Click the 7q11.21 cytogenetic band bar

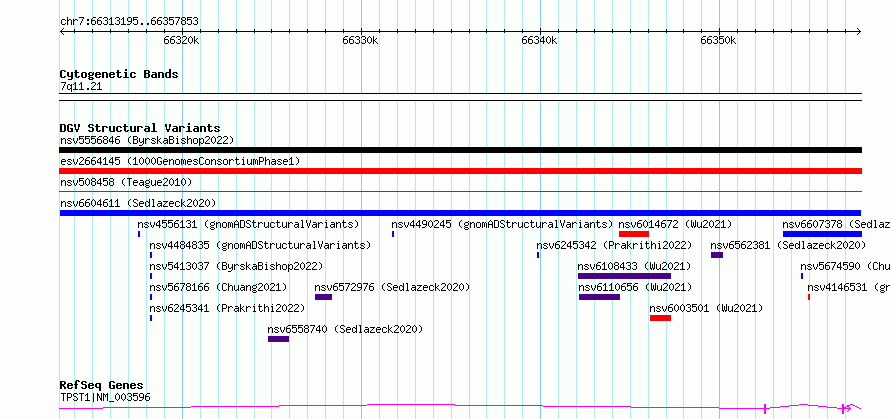pyautogui.click(x=460, y=97)
